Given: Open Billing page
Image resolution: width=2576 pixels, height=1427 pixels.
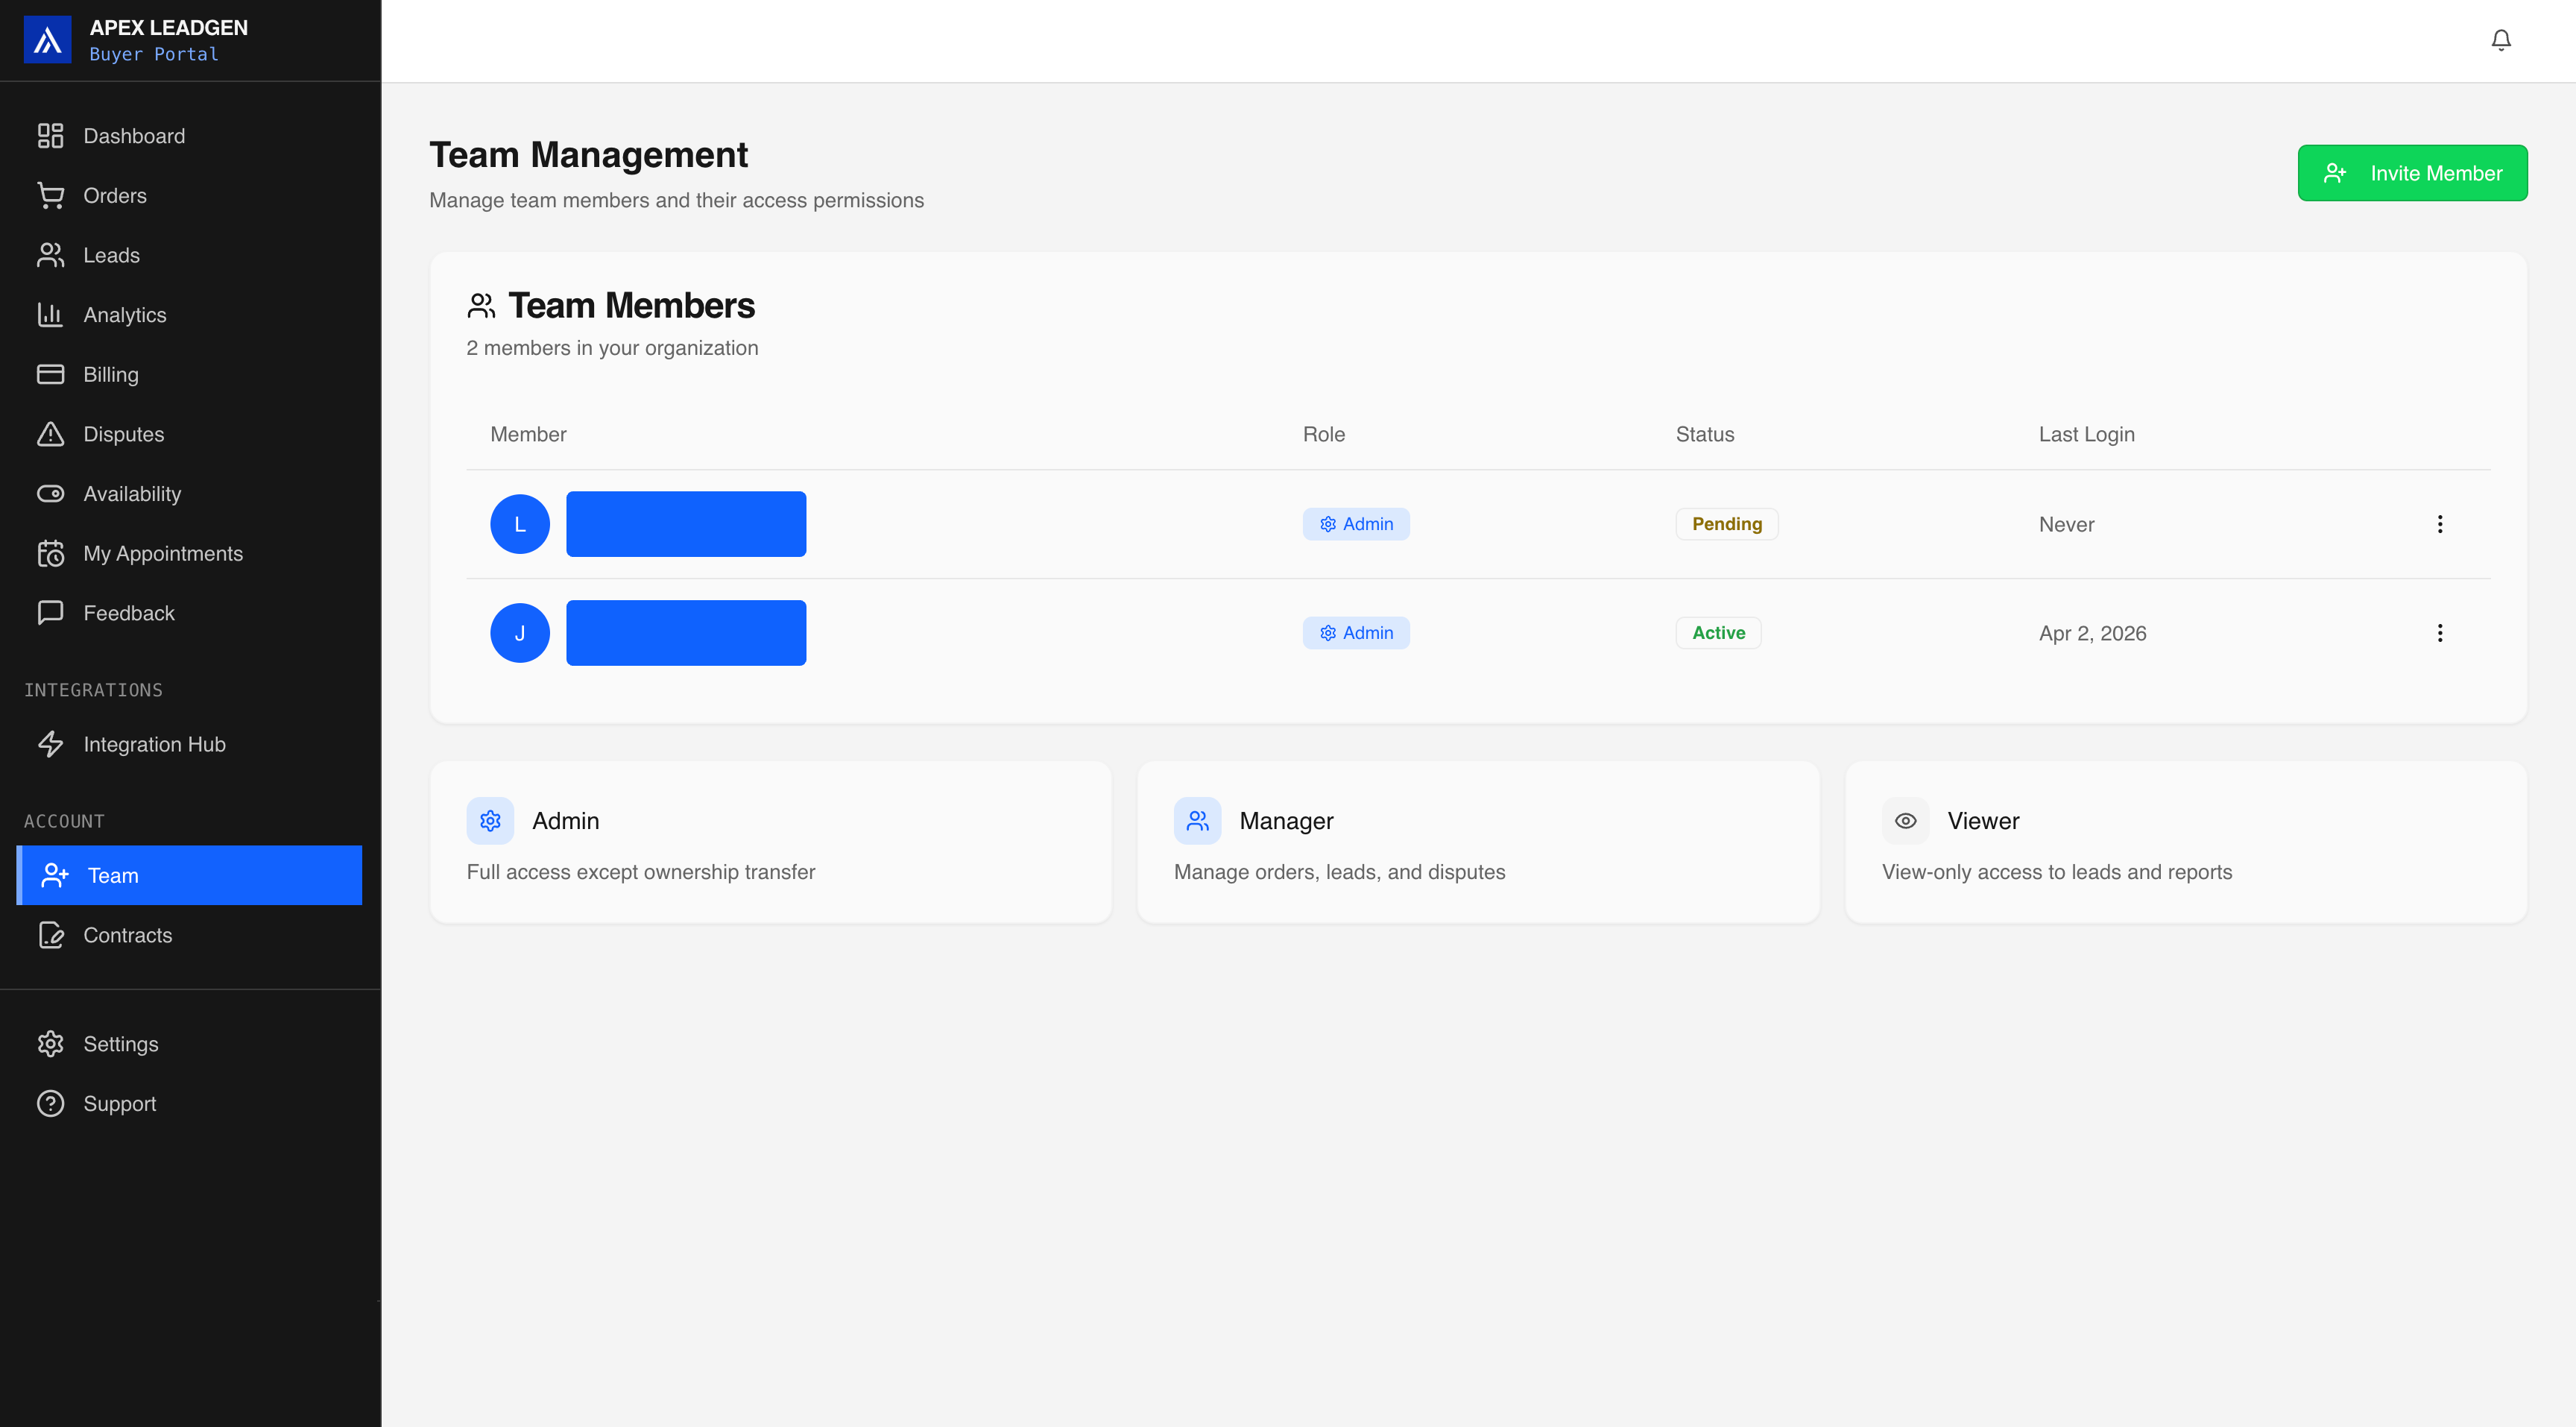Looking at the screenshot, I should pos(190,374).
